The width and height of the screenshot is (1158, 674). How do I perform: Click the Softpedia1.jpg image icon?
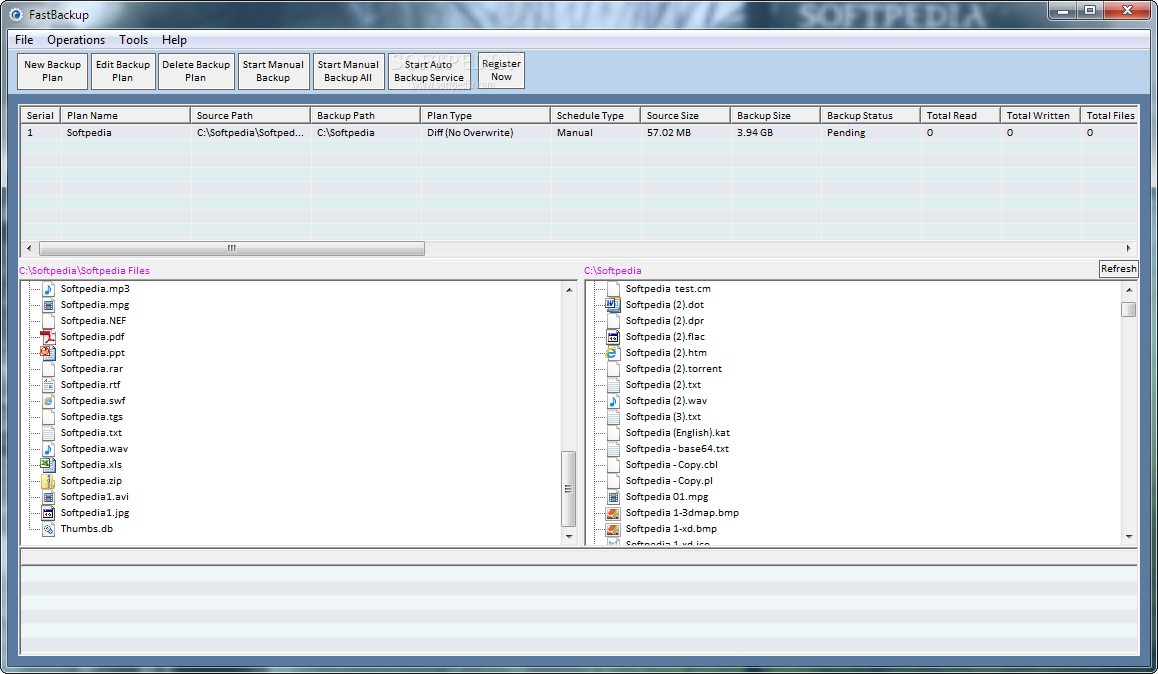click(x=48, y=513)
